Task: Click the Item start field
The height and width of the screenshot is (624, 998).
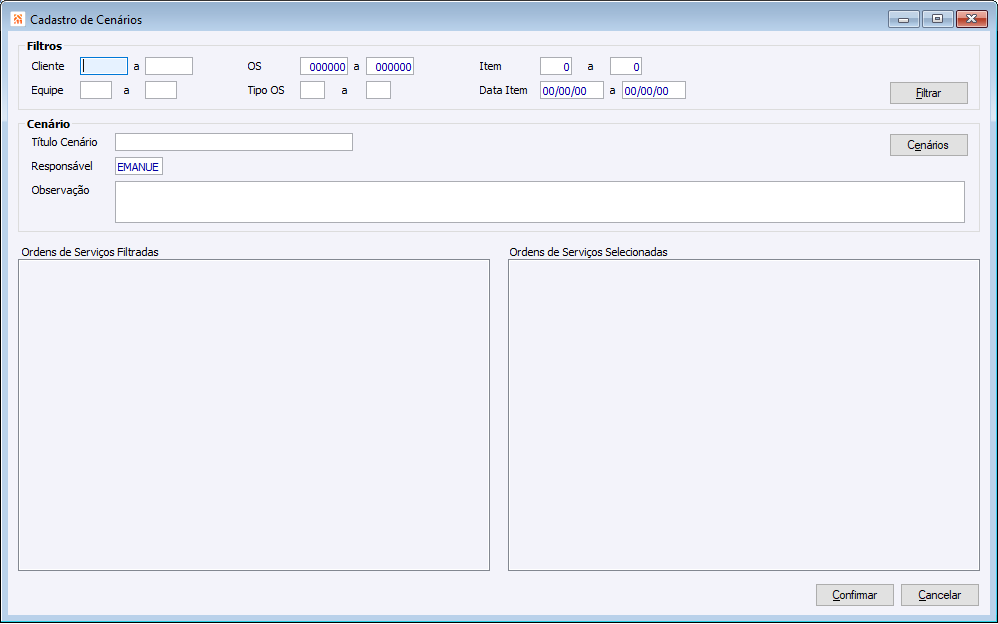Action: (556, 66)
